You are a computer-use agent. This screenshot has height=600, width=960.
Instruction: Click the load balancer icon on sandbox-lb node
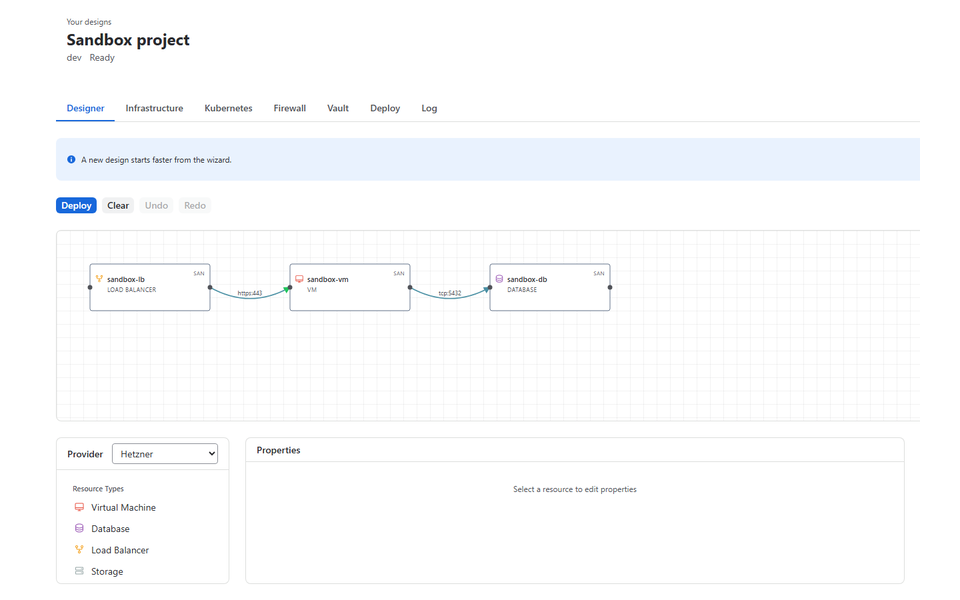point(99,279)
